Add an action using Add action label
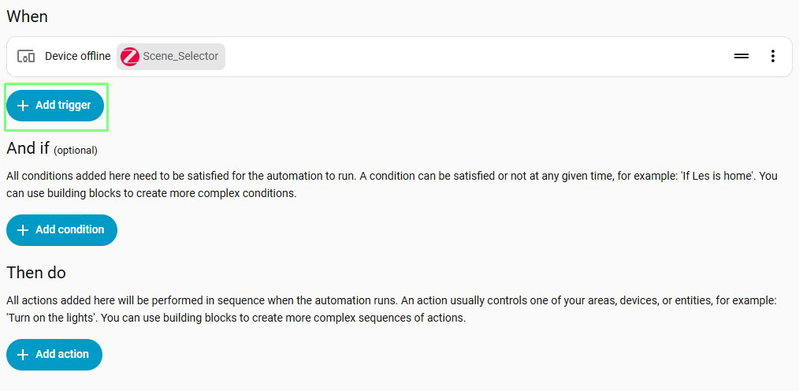The height and width of the screenshot is (391, 799). 62,354
